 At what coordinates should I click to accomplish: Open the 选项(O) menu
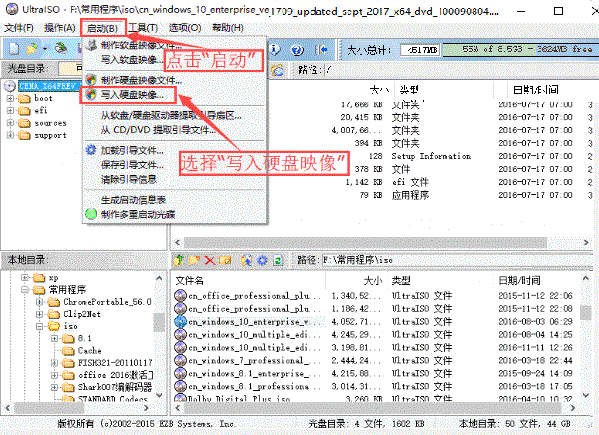(x=185, y=28)
